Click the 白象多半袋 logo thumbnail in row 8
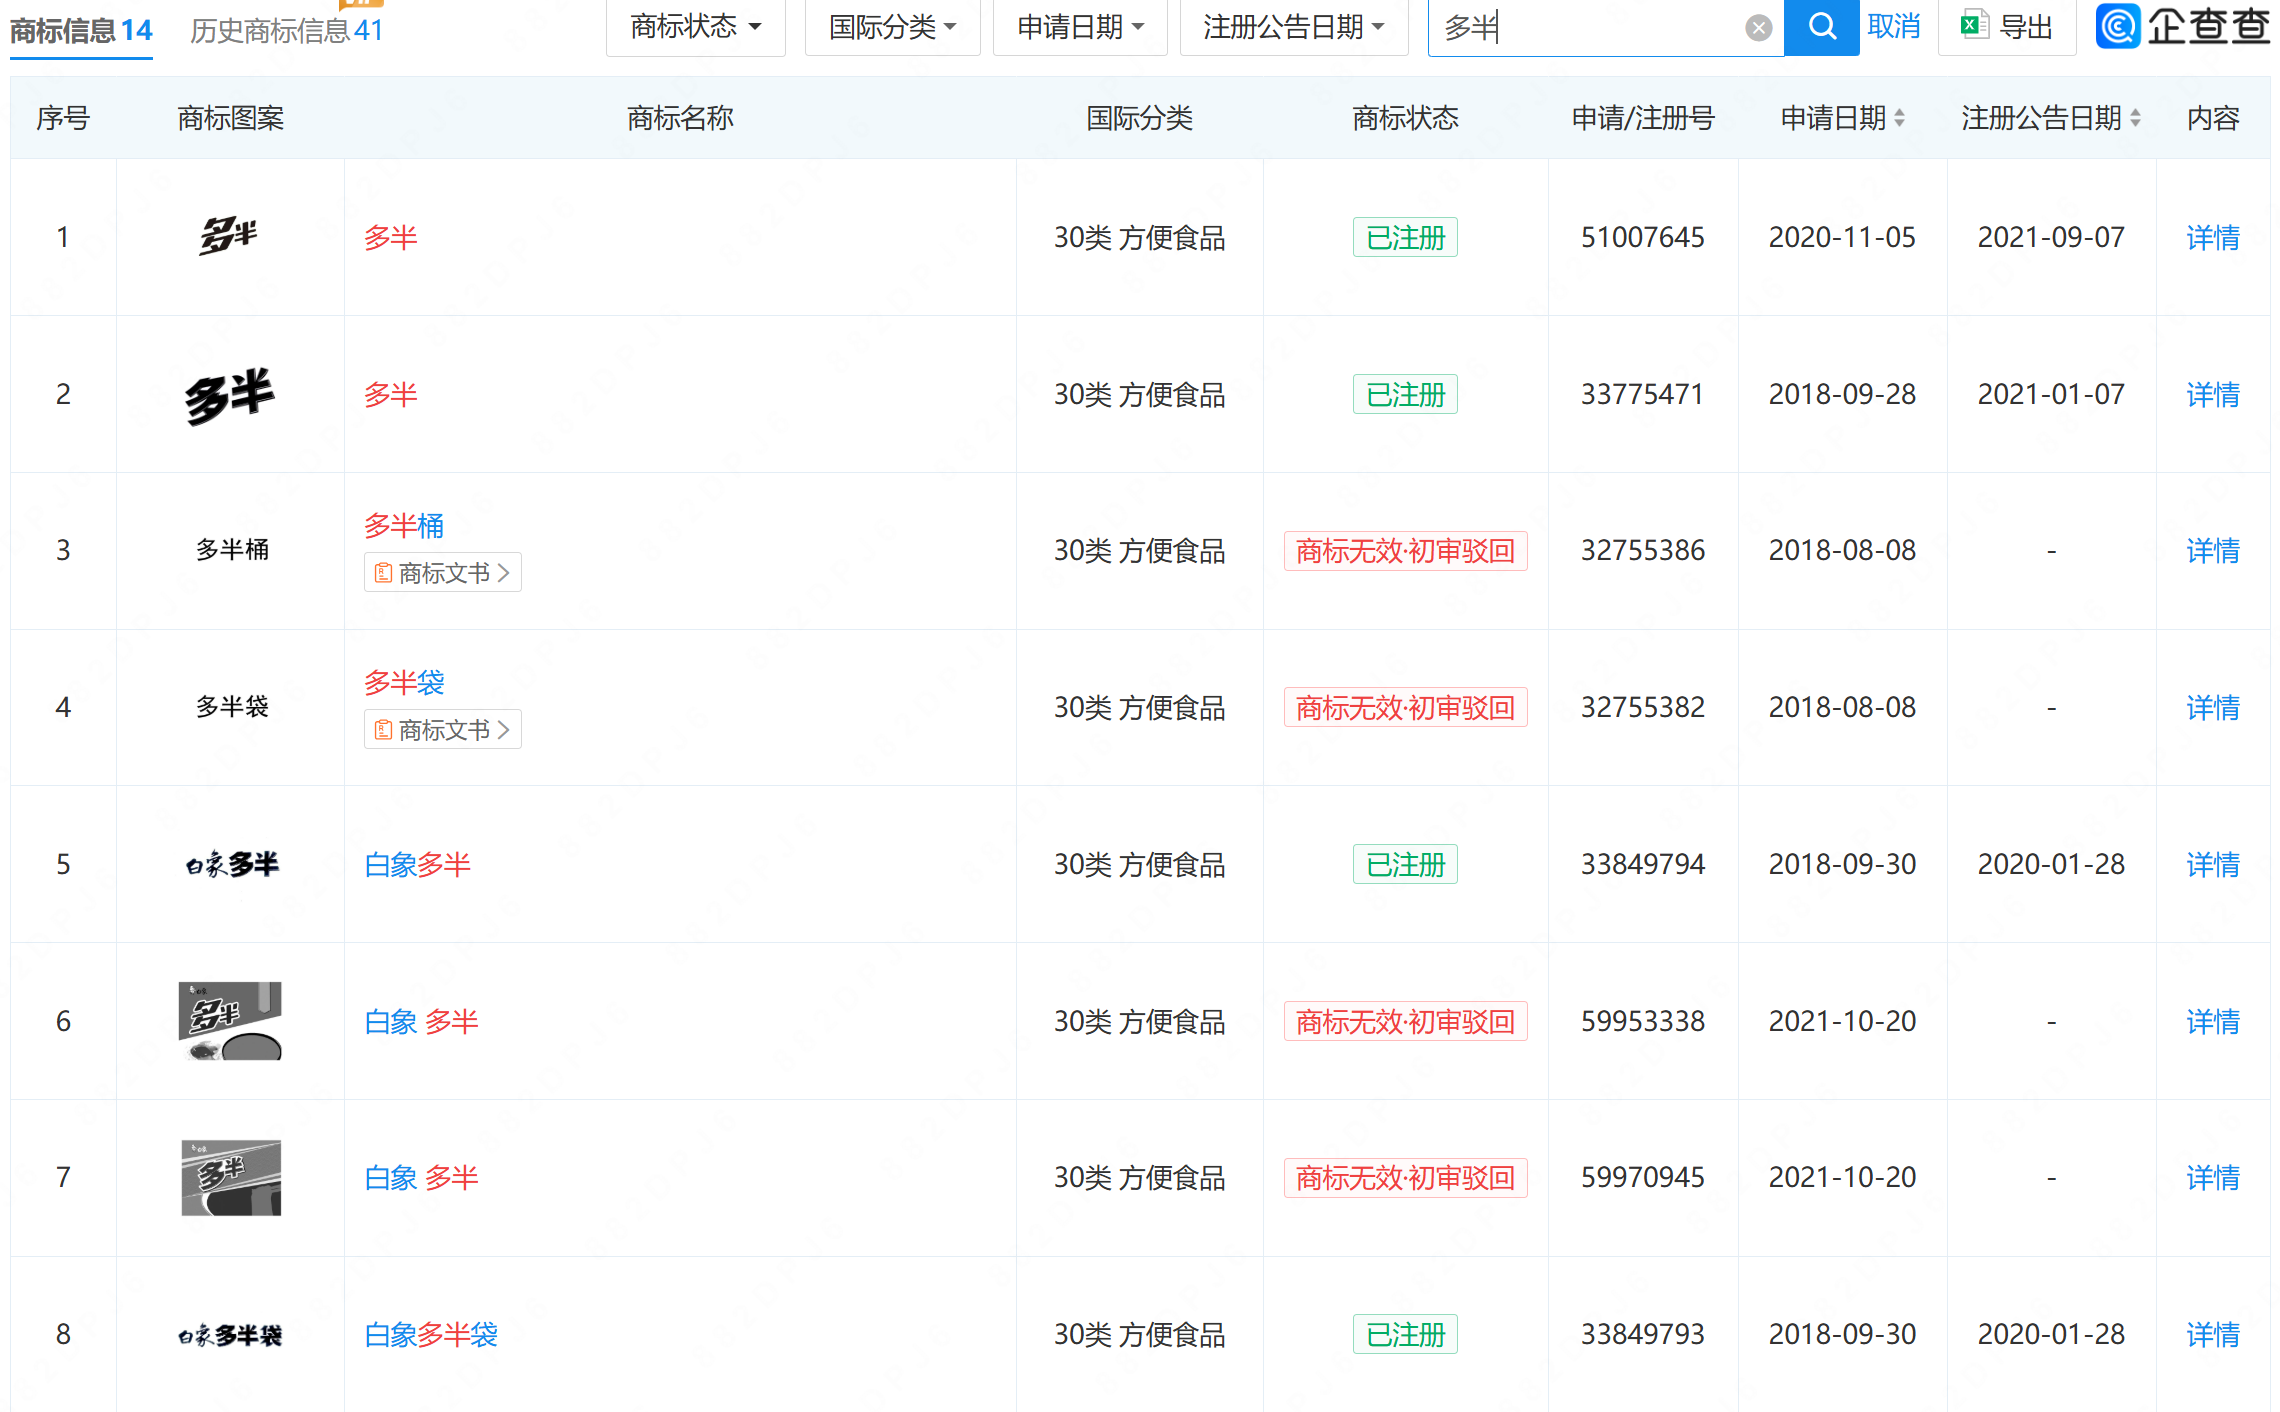Screen dimensions: 2280x1412 (231, 1335)
